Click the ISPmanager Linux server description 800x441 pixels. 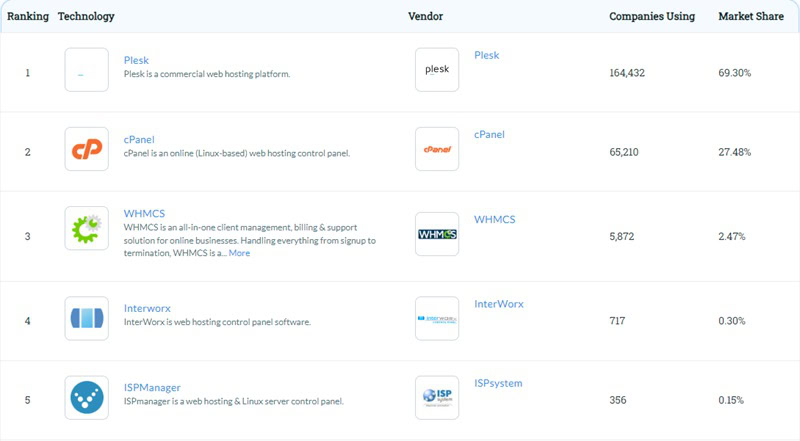click(234, 401)
